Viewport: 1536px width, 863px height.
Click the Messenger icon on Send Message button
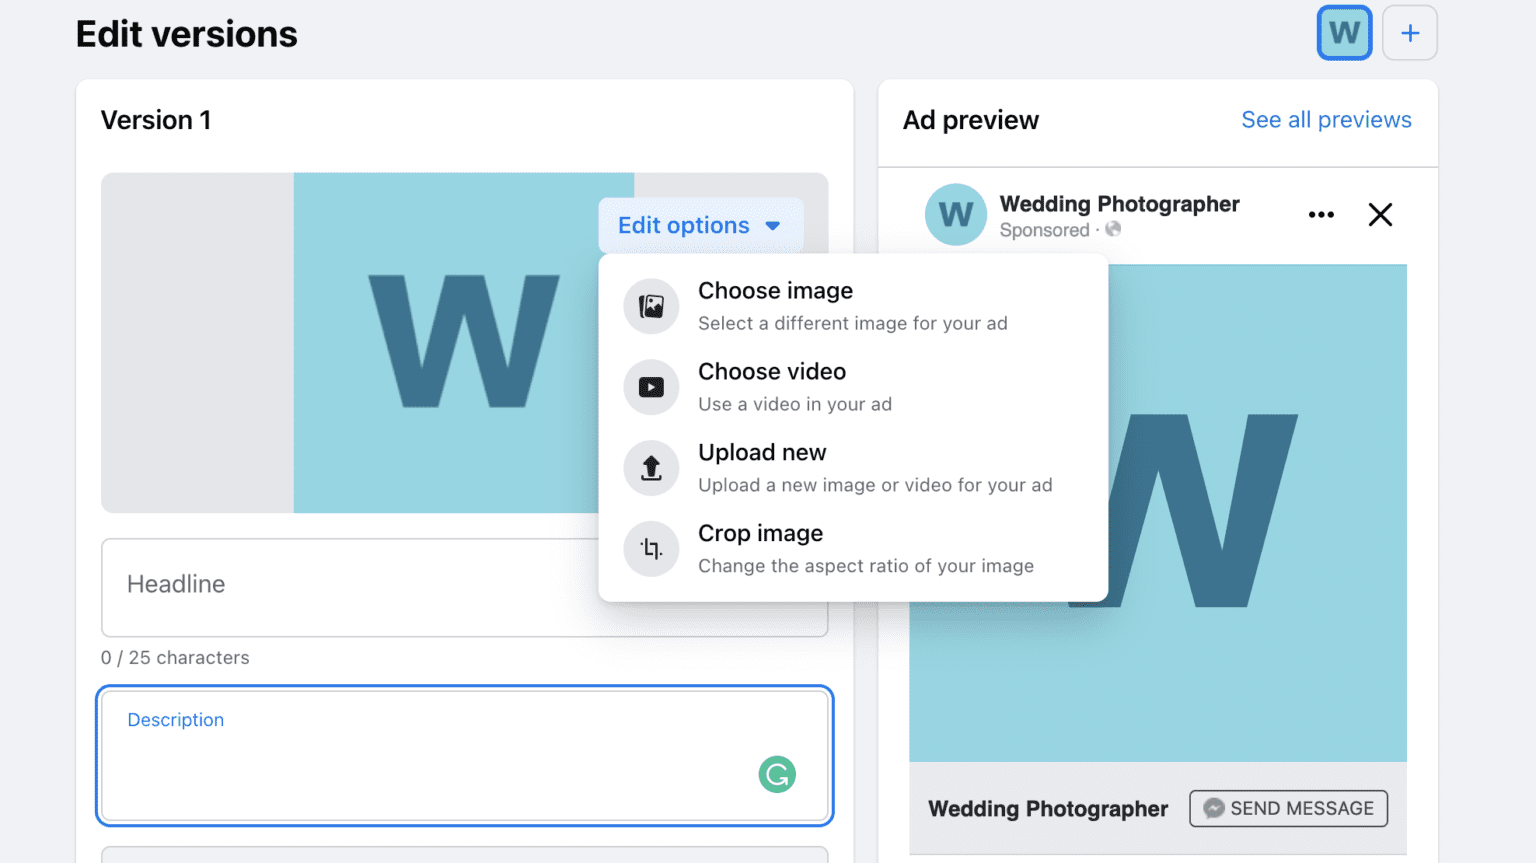1214,808
